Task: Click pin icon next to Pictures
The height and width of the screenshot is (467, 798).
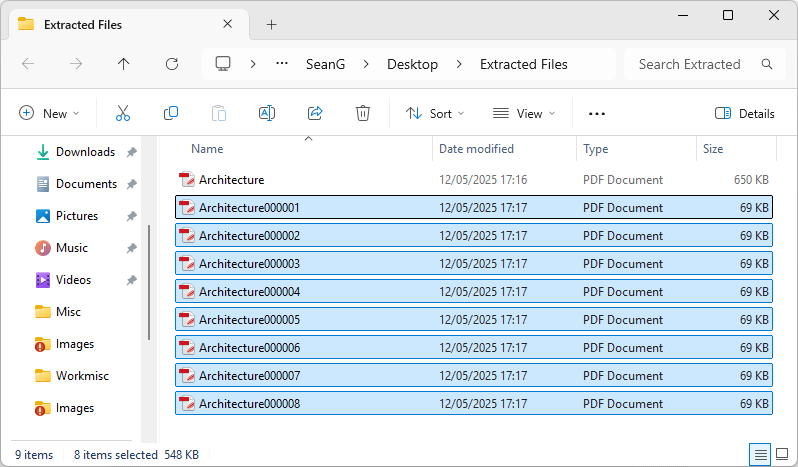Action: (132, 216)
